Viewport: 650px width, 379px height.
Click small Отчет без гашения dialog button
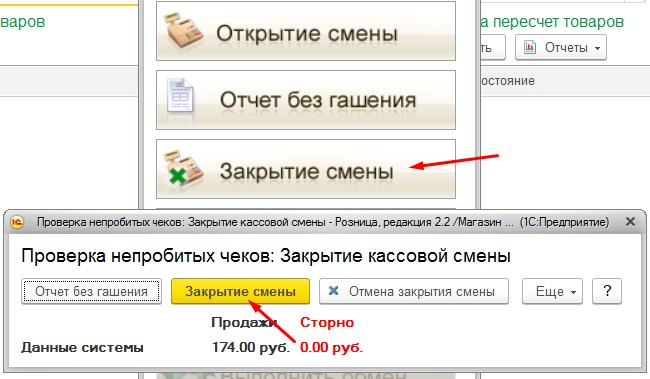92,291
